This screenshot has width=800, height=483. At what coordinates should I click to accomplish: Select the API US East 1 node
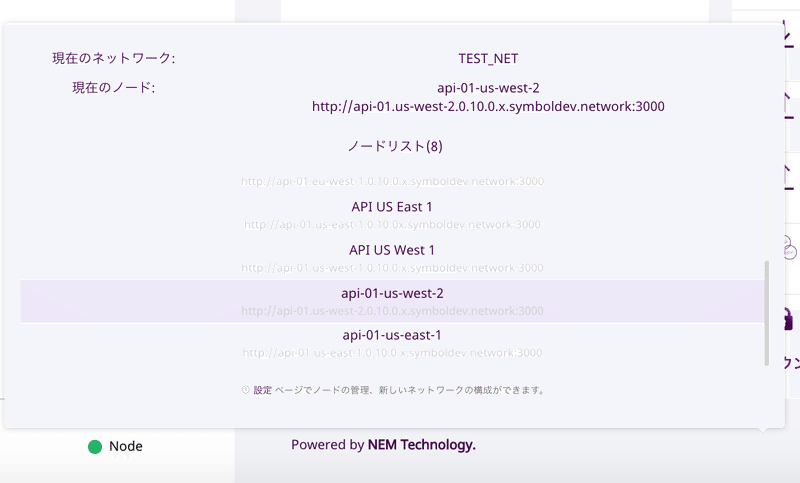392,214
